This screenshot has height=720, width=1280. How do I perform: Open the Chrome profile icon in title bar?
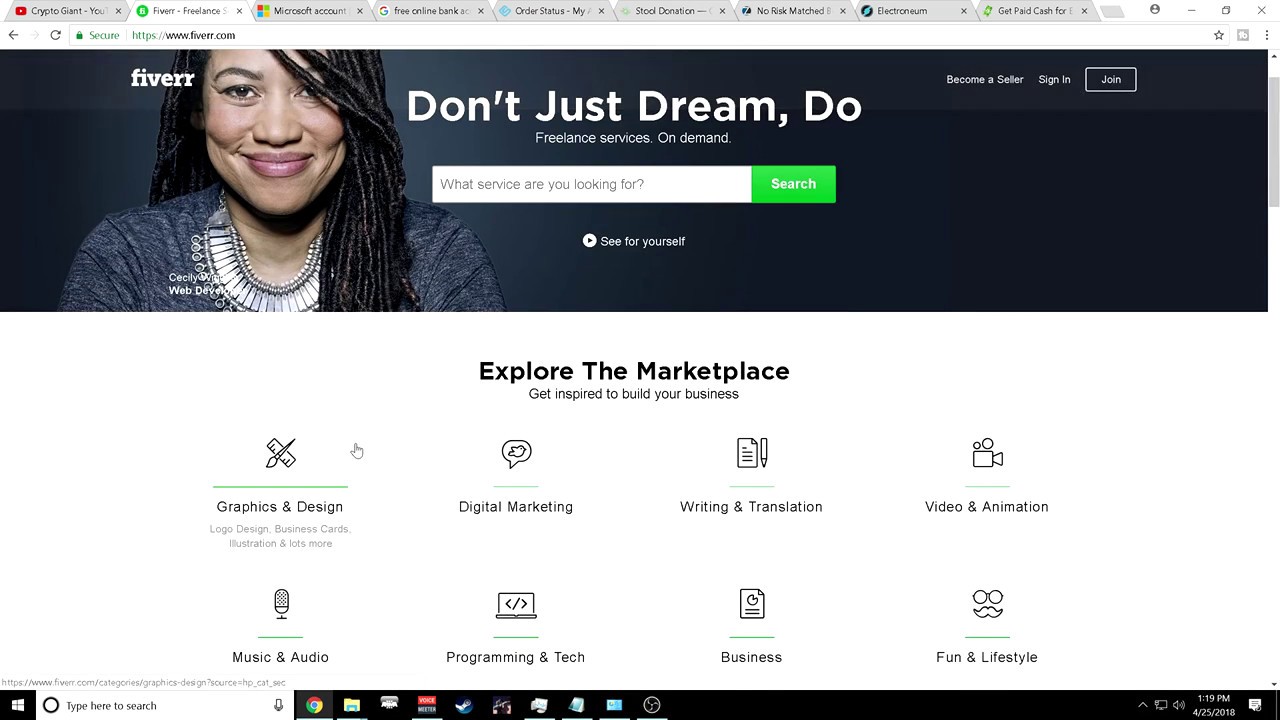pos(1155,10)
